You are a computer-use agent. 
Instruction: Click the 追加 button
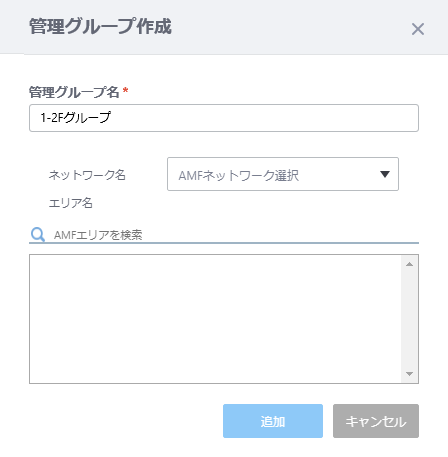pos(273,421)
